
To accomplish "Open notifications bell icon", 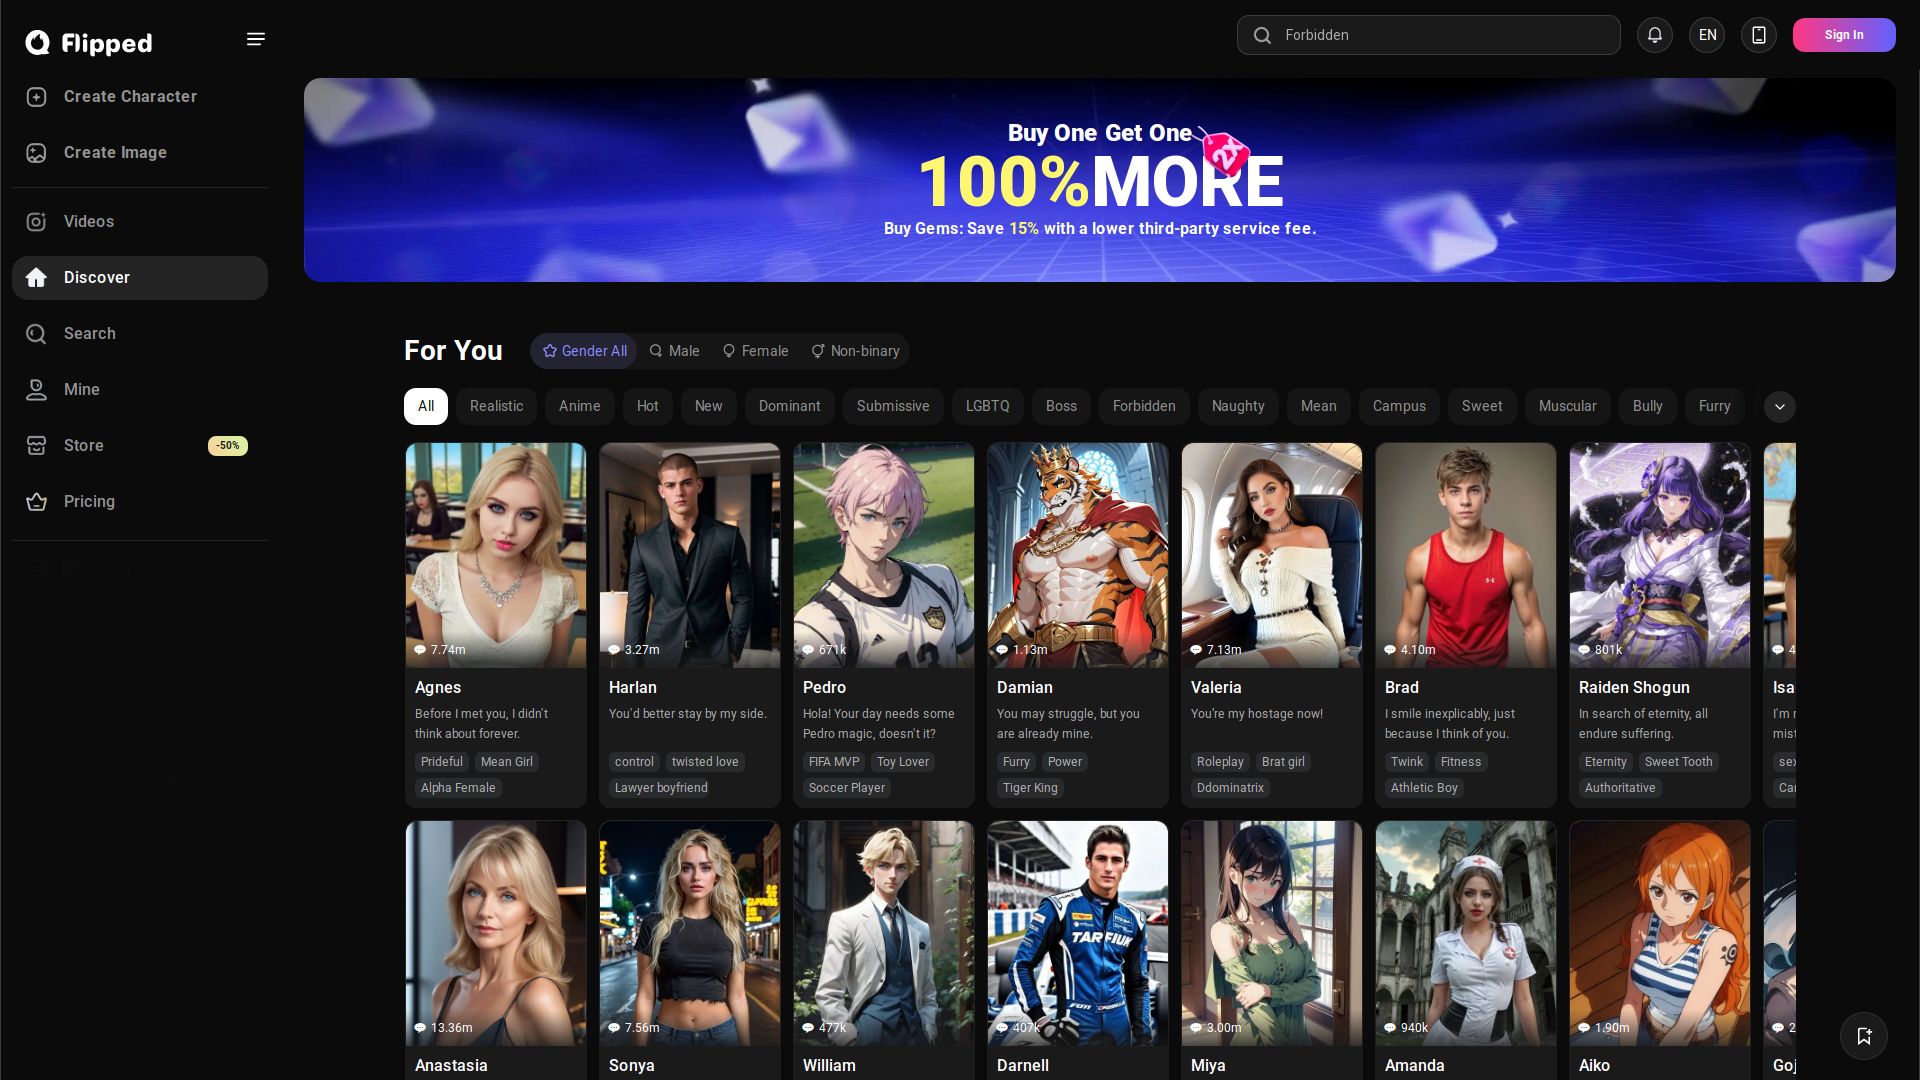I will 1655,35.
